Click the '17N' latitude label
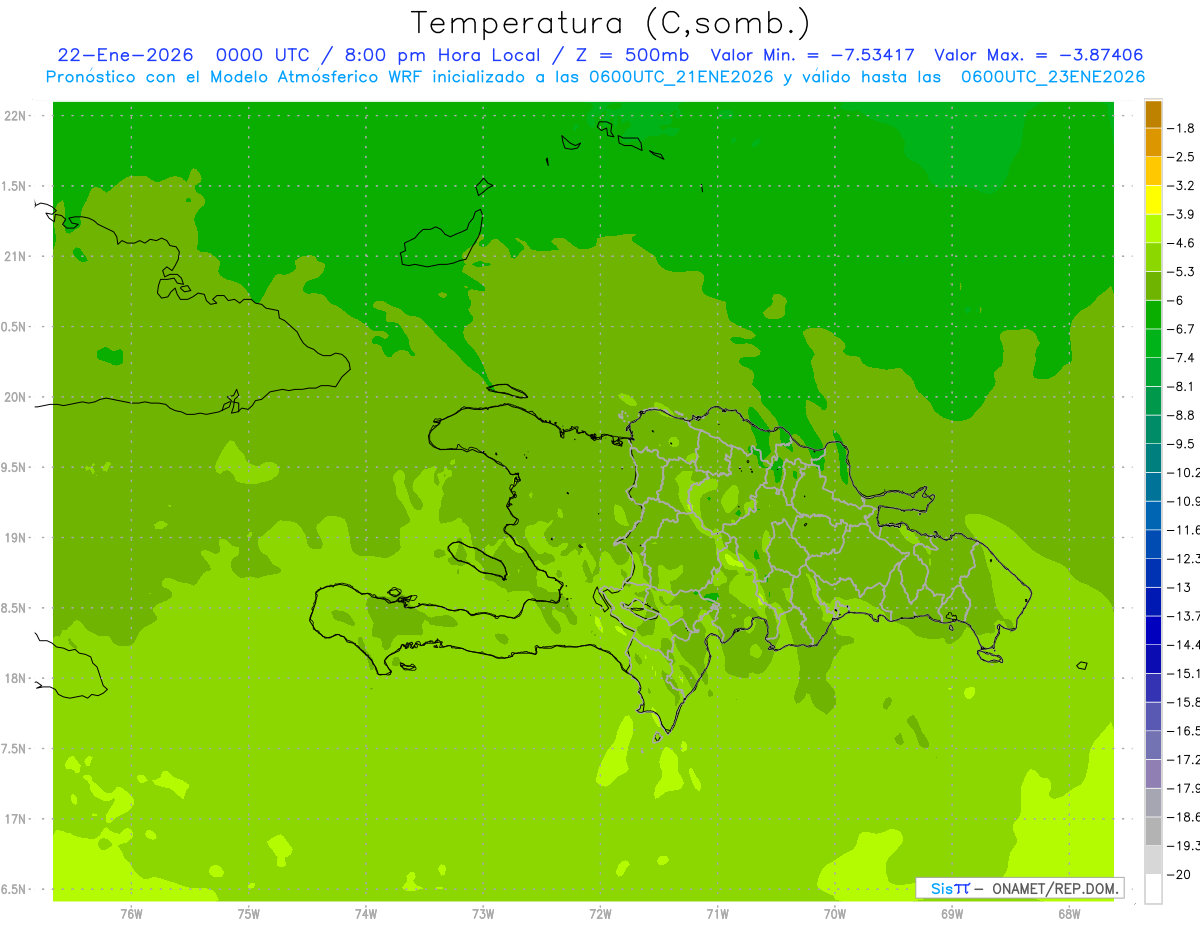 [x=15, y=819]
